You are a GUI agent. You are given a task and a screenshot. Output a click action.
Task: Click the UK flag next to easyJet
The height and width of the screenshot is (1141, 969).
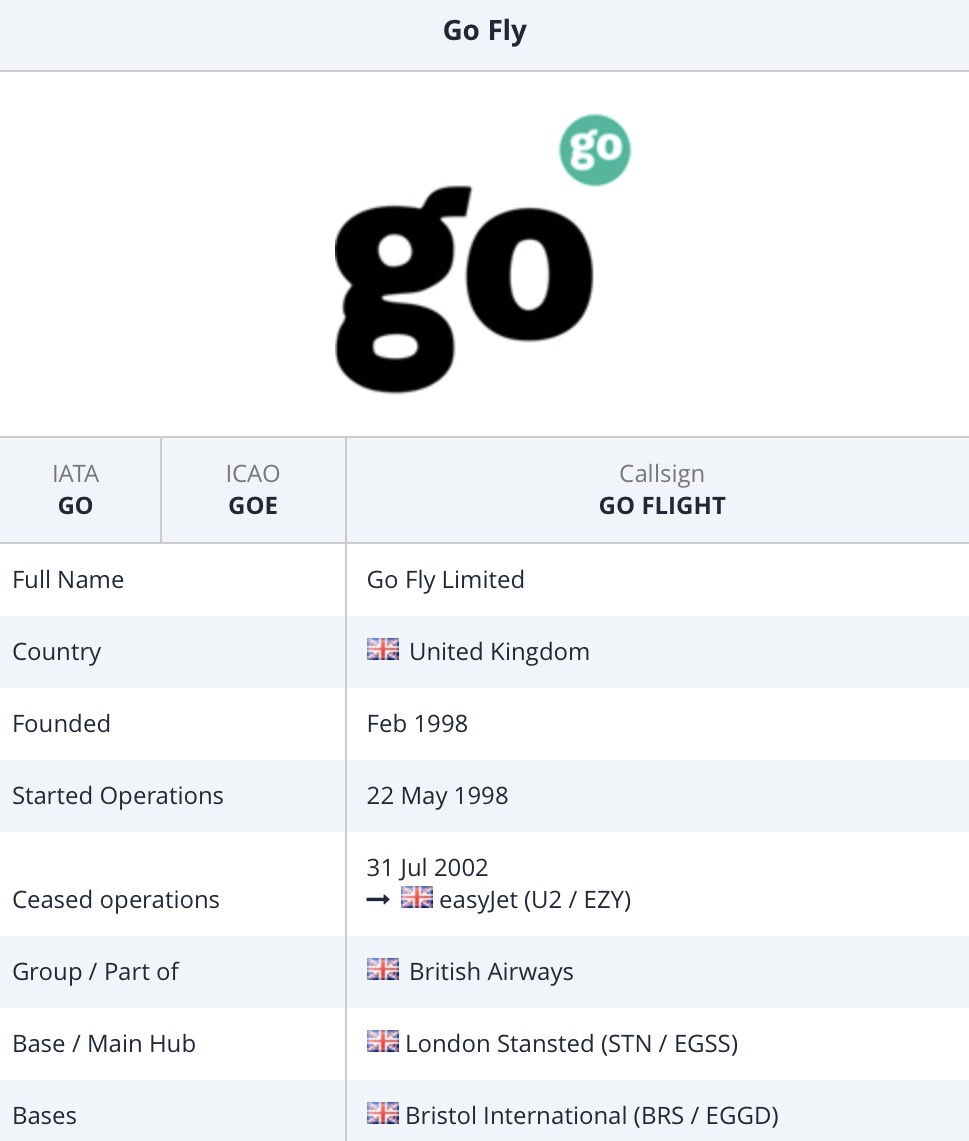[x=417, y=899]
